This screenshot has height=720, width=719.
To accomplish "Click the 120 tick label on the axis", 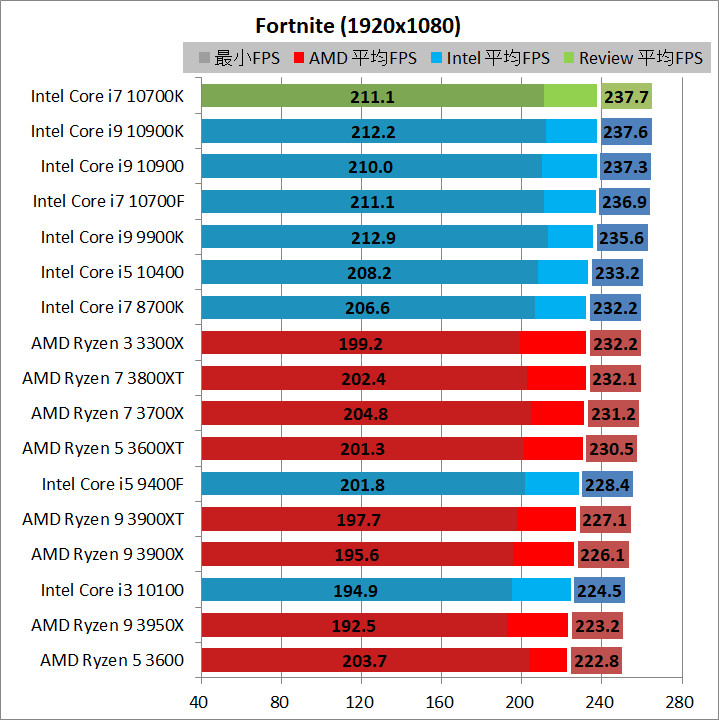I will coord(360,702).
